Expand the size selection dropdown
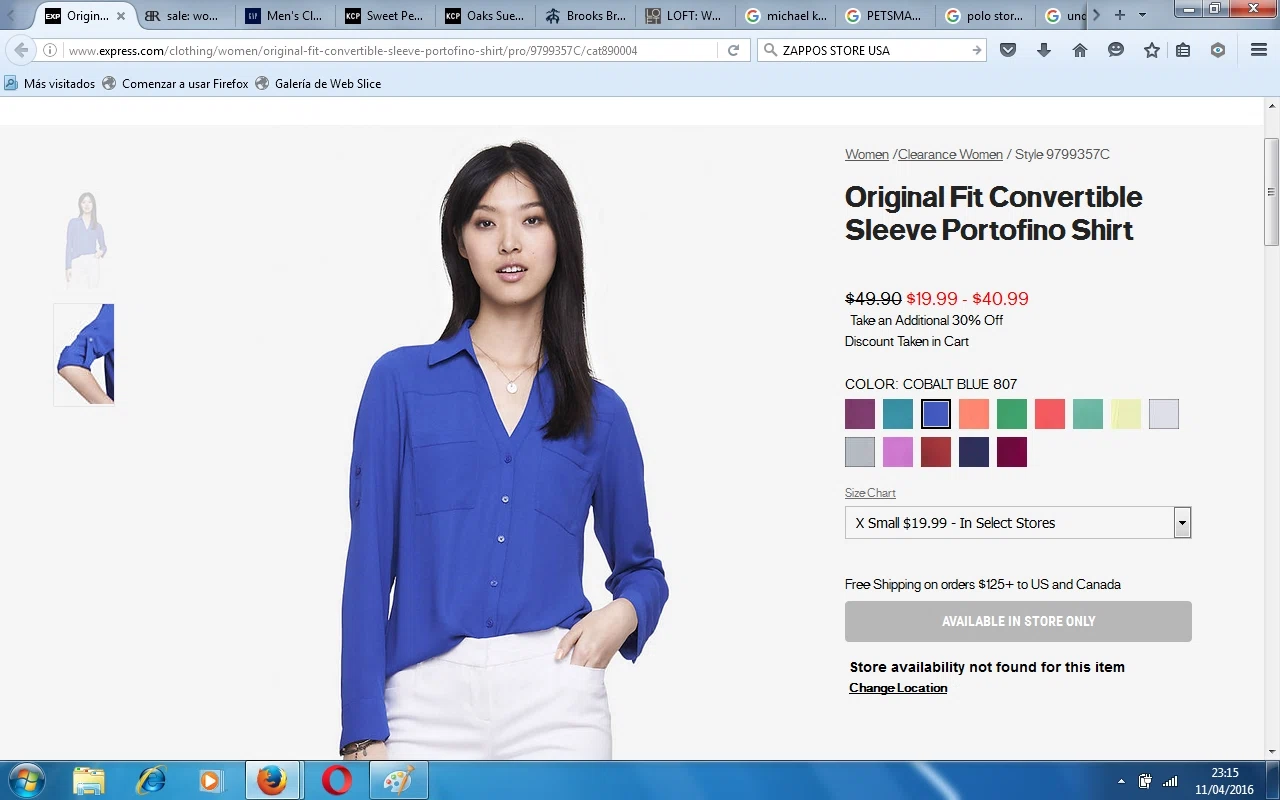 [1182, 522]
